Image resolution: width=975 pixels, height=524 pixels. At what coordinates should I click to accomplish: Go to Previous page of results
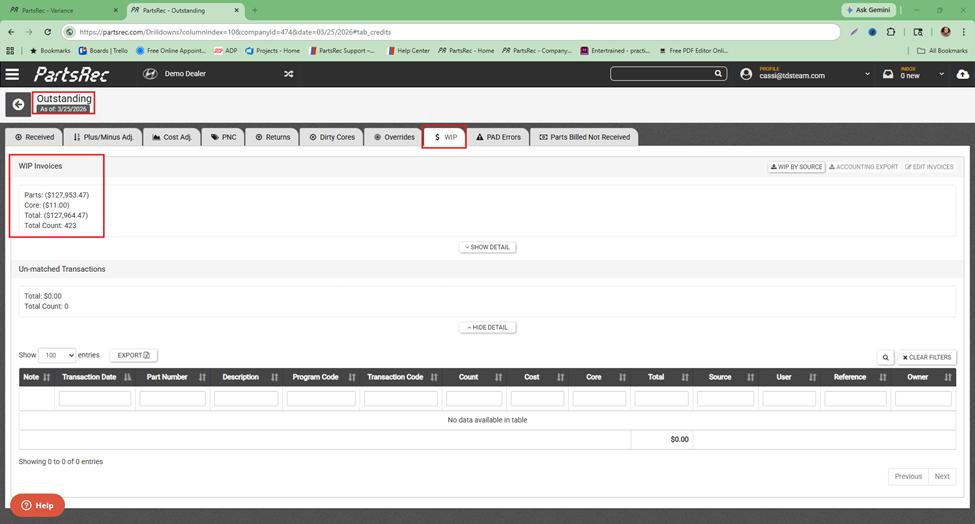coord(908,476)
